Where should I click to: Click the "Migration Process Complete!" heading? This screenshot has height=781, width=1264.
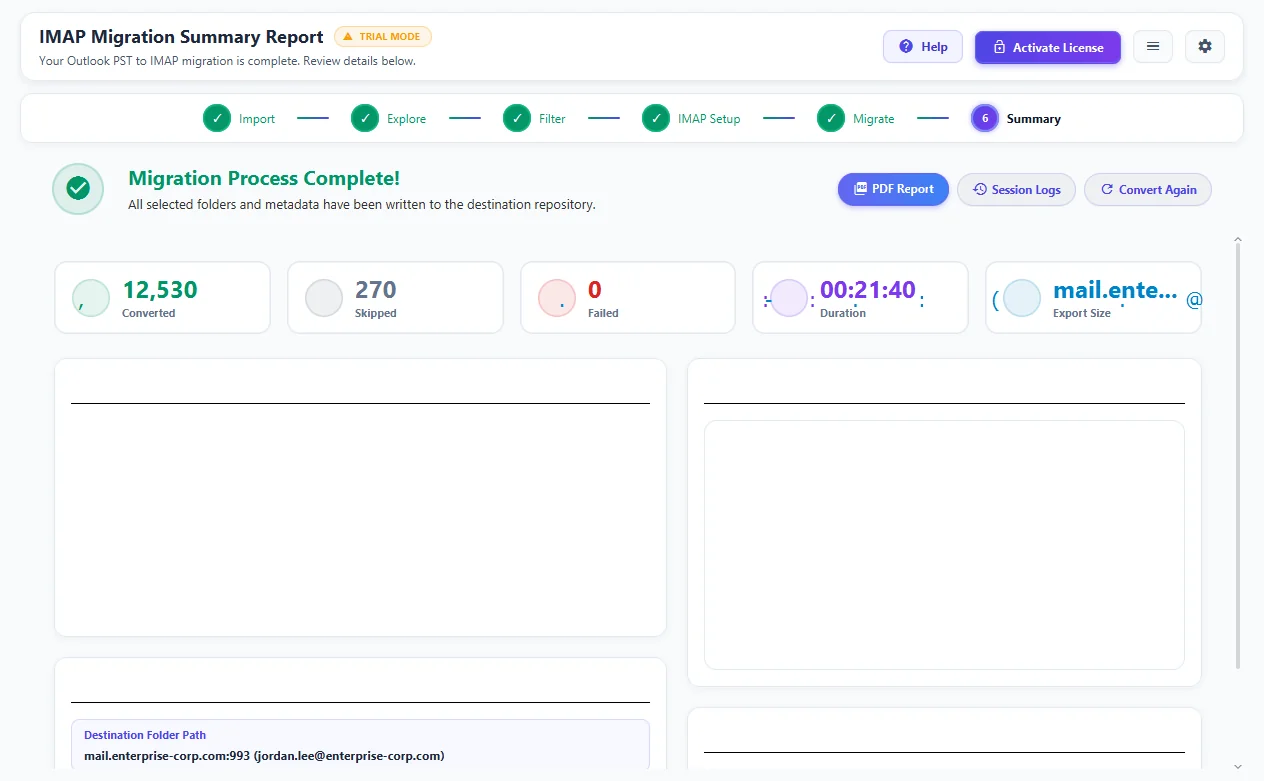[264, 178]
